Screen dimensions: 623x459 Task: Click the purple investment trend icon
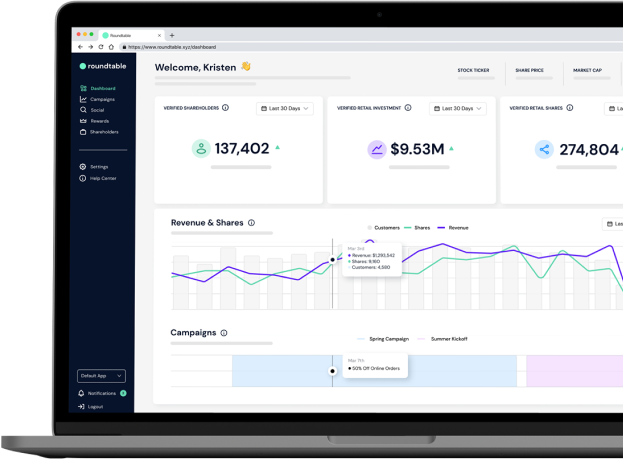click(x=377, y=150)
